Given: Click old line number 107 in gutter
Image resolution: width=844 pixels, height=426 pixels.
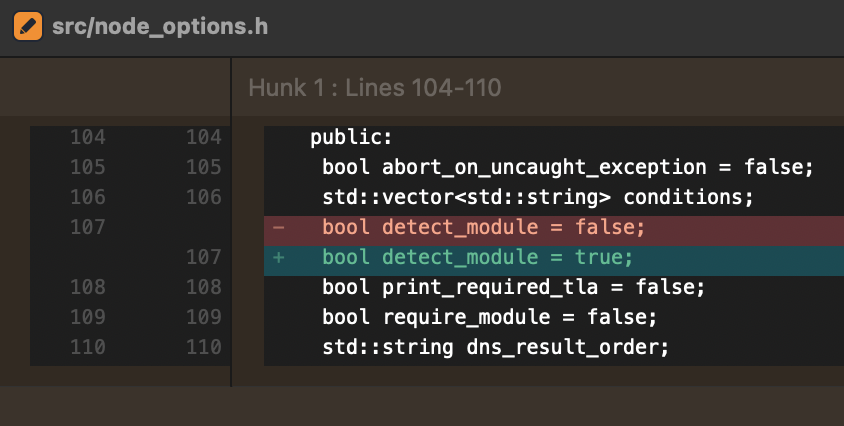Looking at the screenshot, I should [88, 228].
